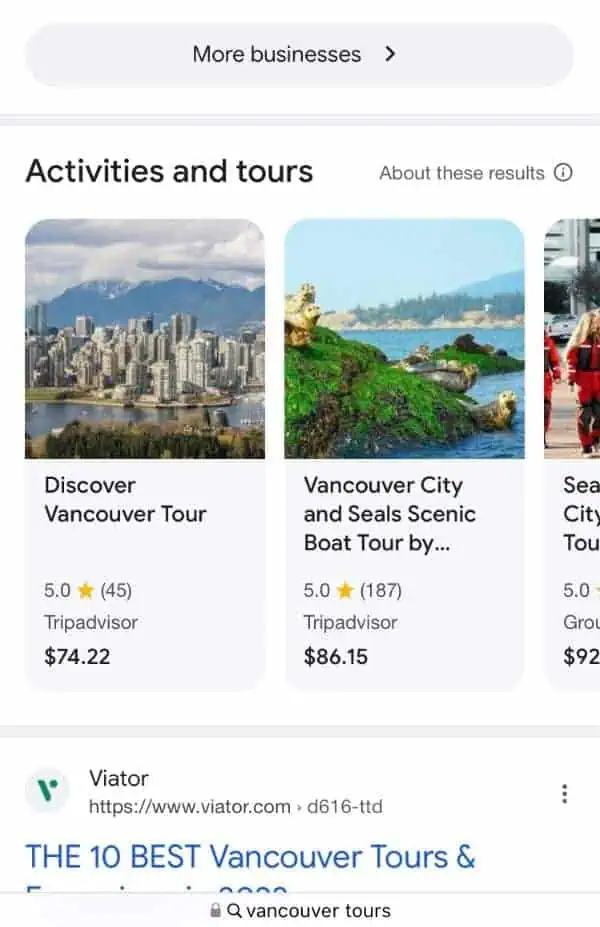This screenshot has width=600, height=927.
Task: Click the info icon beside About these results
Action: point(564,173)
